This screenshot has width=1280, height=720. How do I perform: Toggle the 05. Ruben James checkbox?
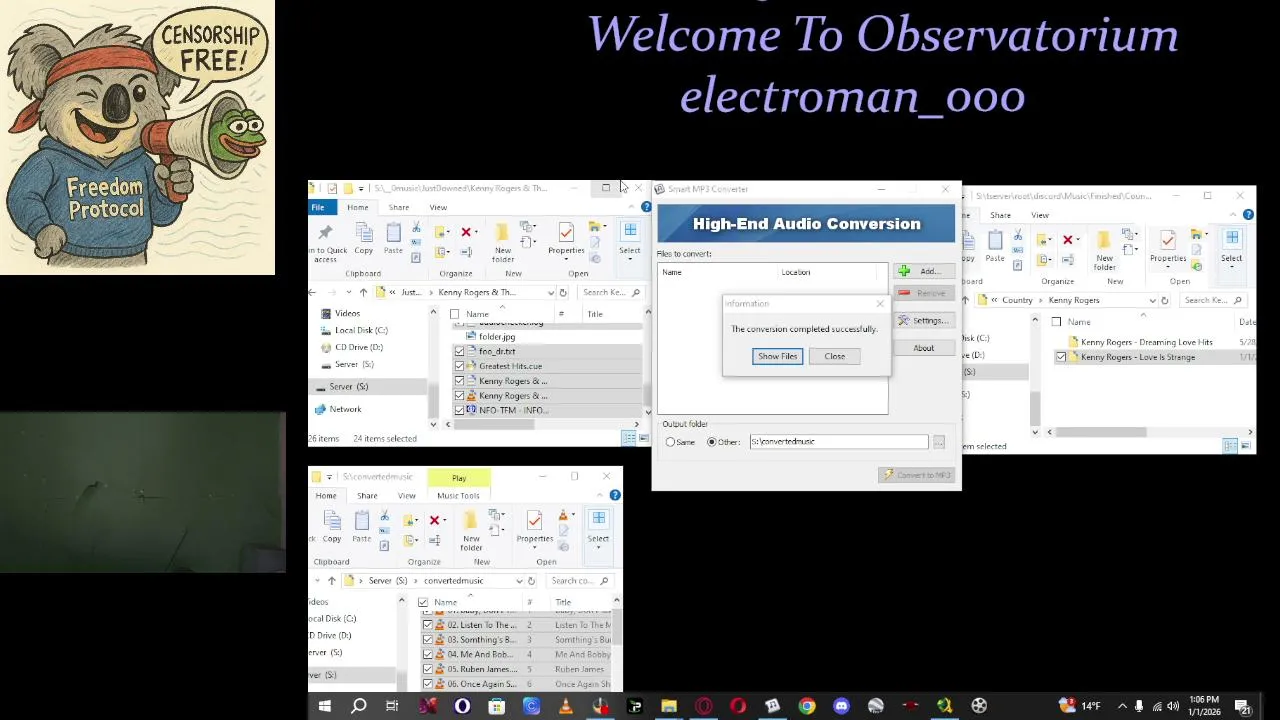[x=427, y=669]
